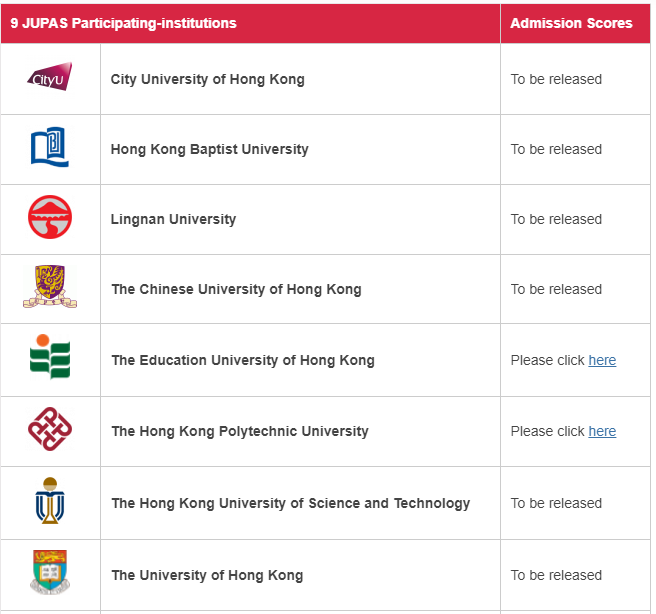Select 'The Hong Kong University of Science and Technology'
Image resolution: width=656 pixels, height=614 pixels.
click(291, 503)
